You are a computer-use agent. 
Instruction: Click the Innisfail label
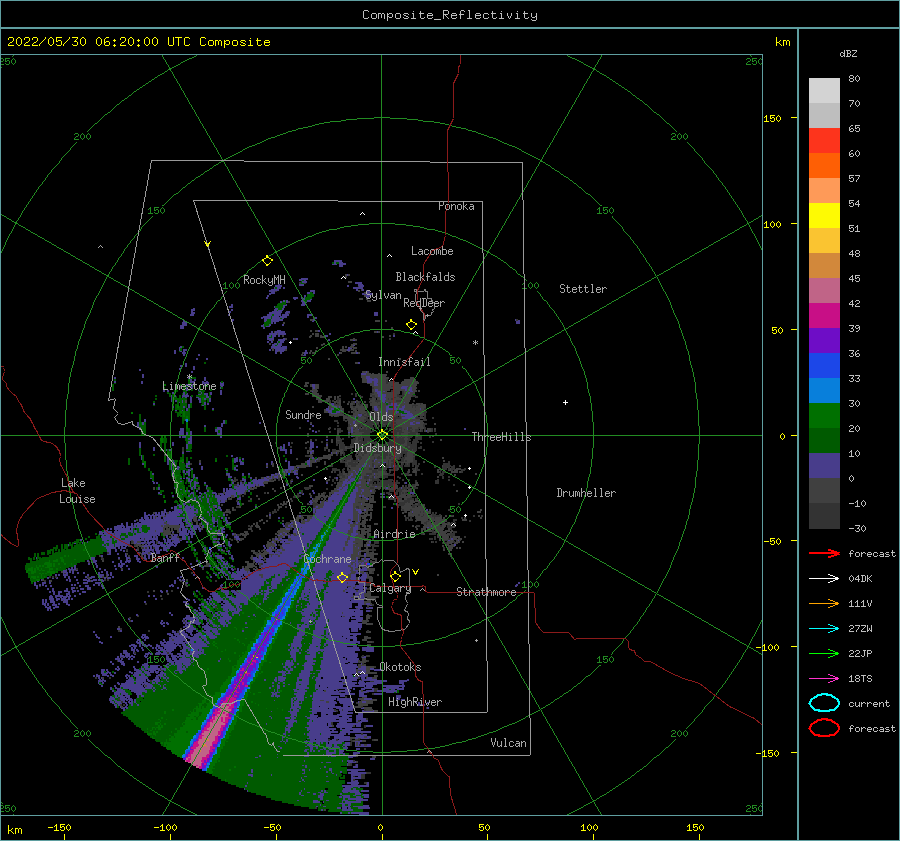tap(404, 362)
